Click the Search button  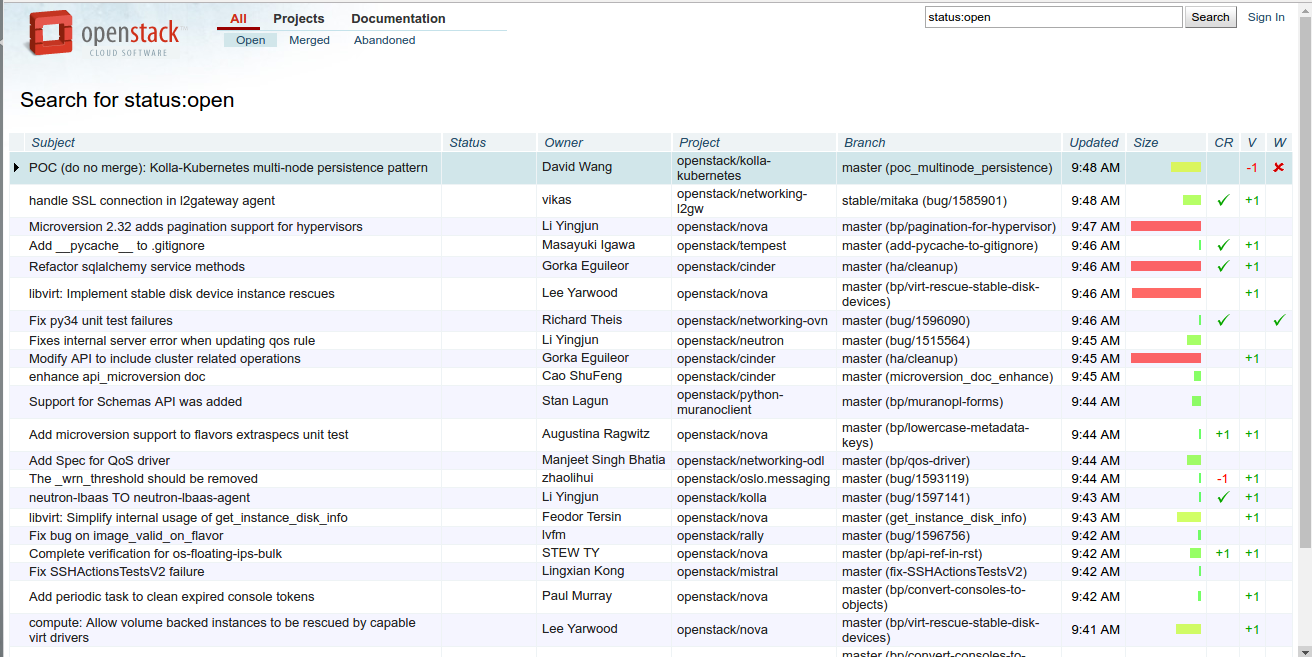[x=1210, y=17]
